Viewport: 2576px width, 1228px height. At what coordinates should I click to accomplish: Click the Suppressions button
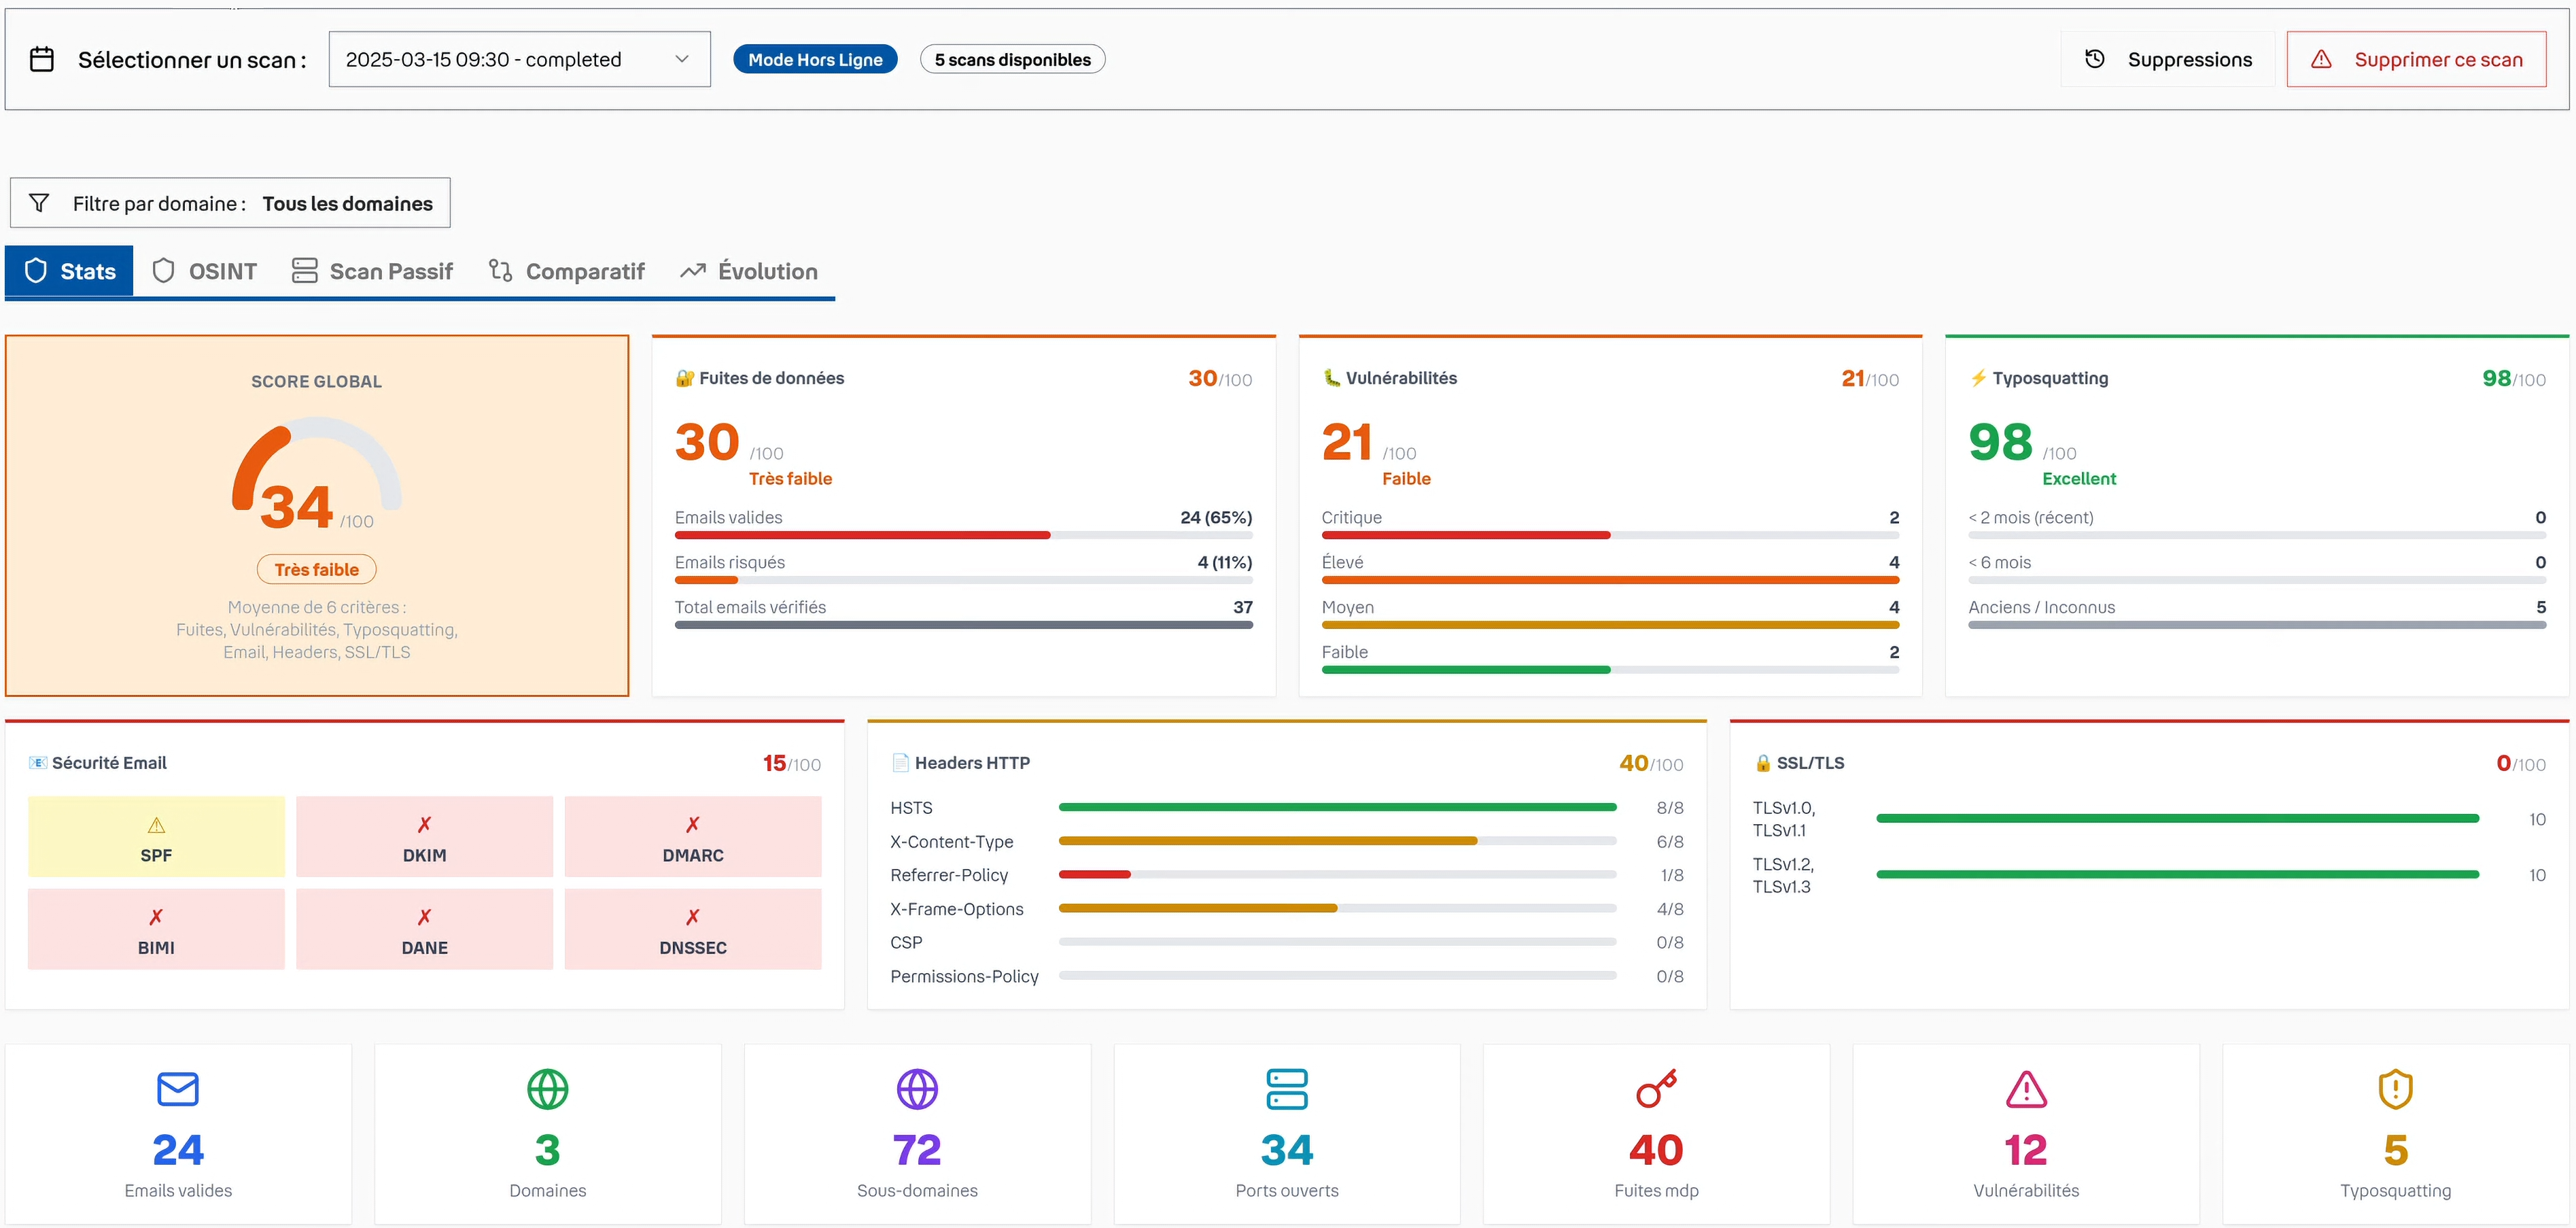click(2167, 59)
